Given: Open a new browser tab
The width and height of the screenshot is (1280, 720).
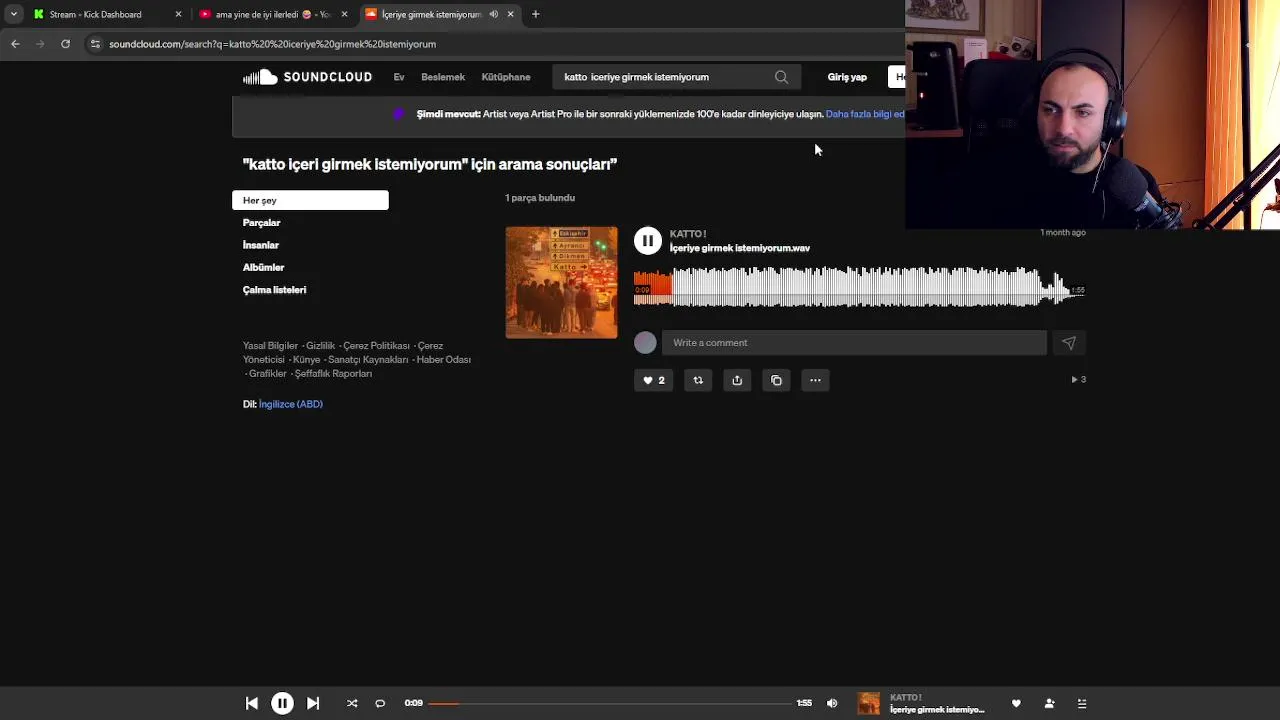Looking at the screenshot, I should pyautogui.click(x=535, y=14).
